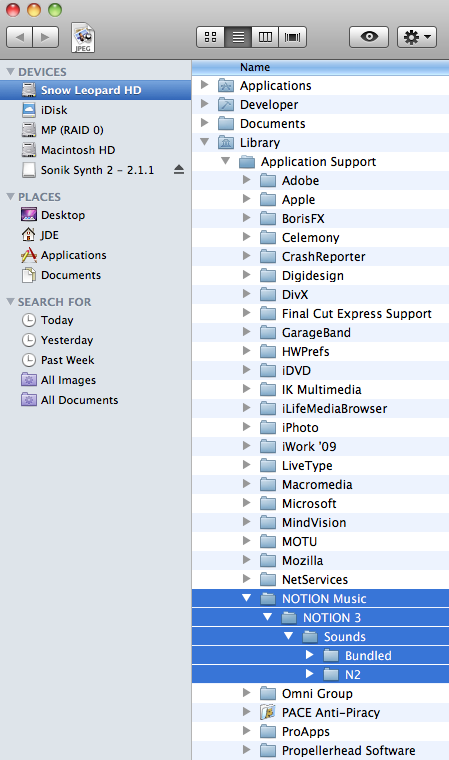Go forward with the right arrow button
The width and height of the screenshot is (449, 760).
point(46,37)
